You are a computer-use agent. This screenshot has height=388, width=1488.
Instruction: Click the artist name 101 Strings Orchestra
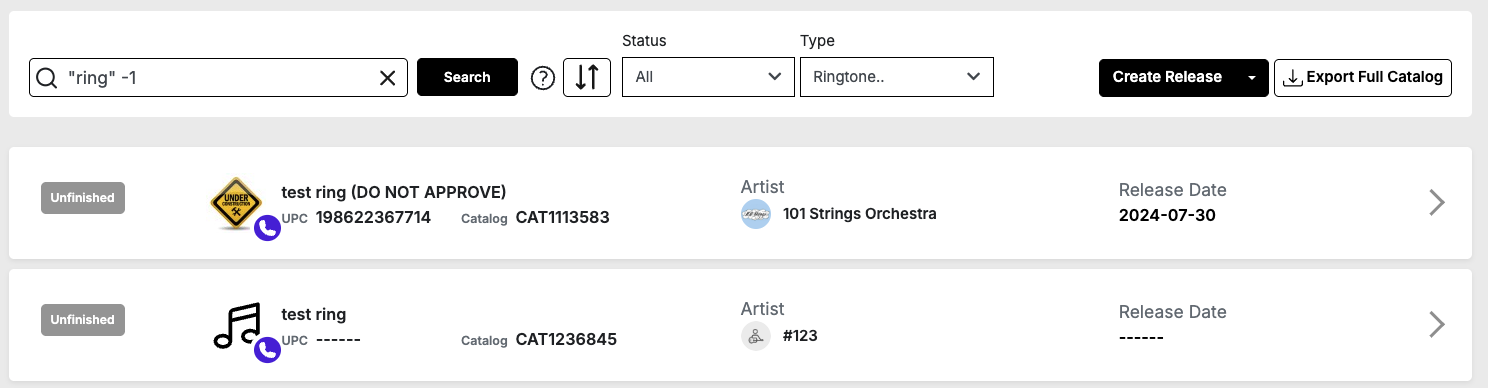click(860, 214)
